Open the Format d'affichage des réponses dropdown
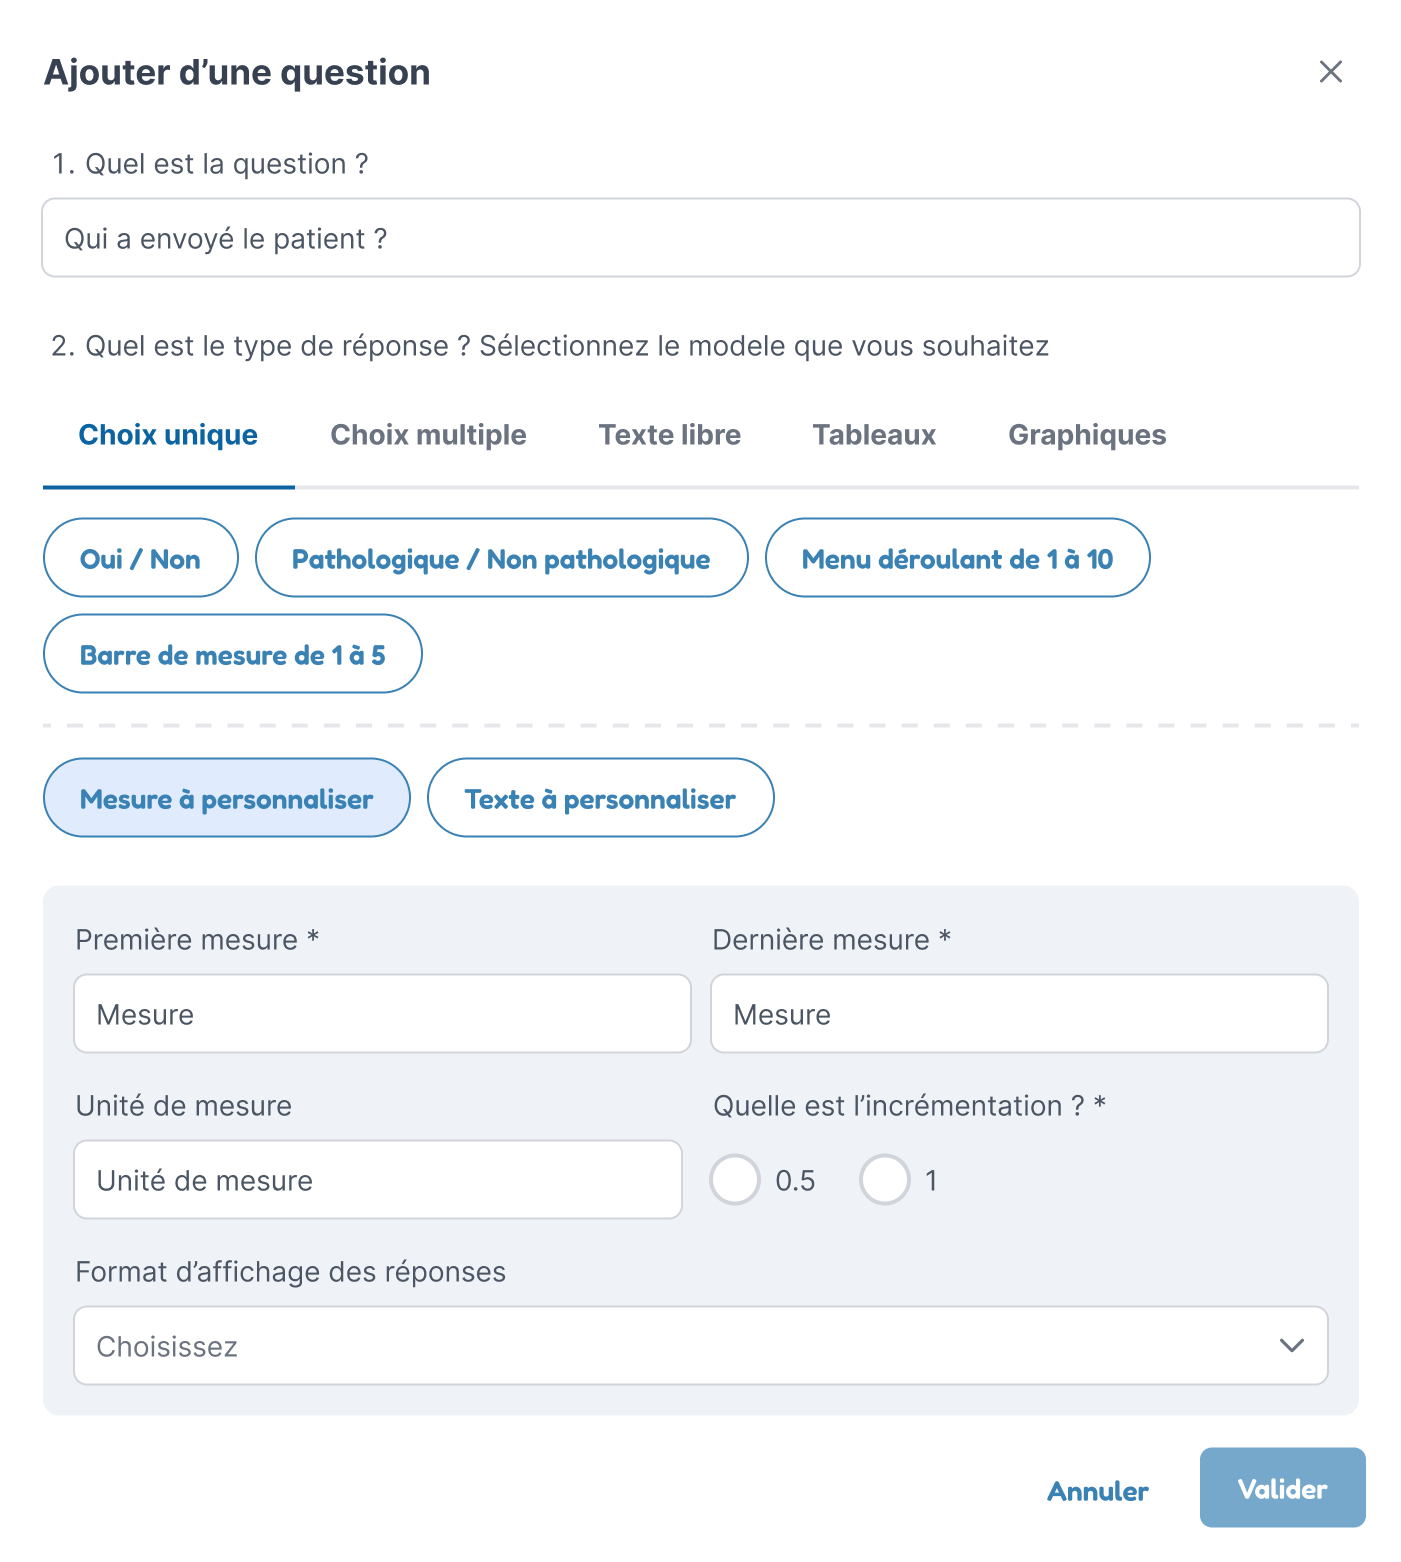Screen dimensions: 1401x1562 tap(700, 1346)
